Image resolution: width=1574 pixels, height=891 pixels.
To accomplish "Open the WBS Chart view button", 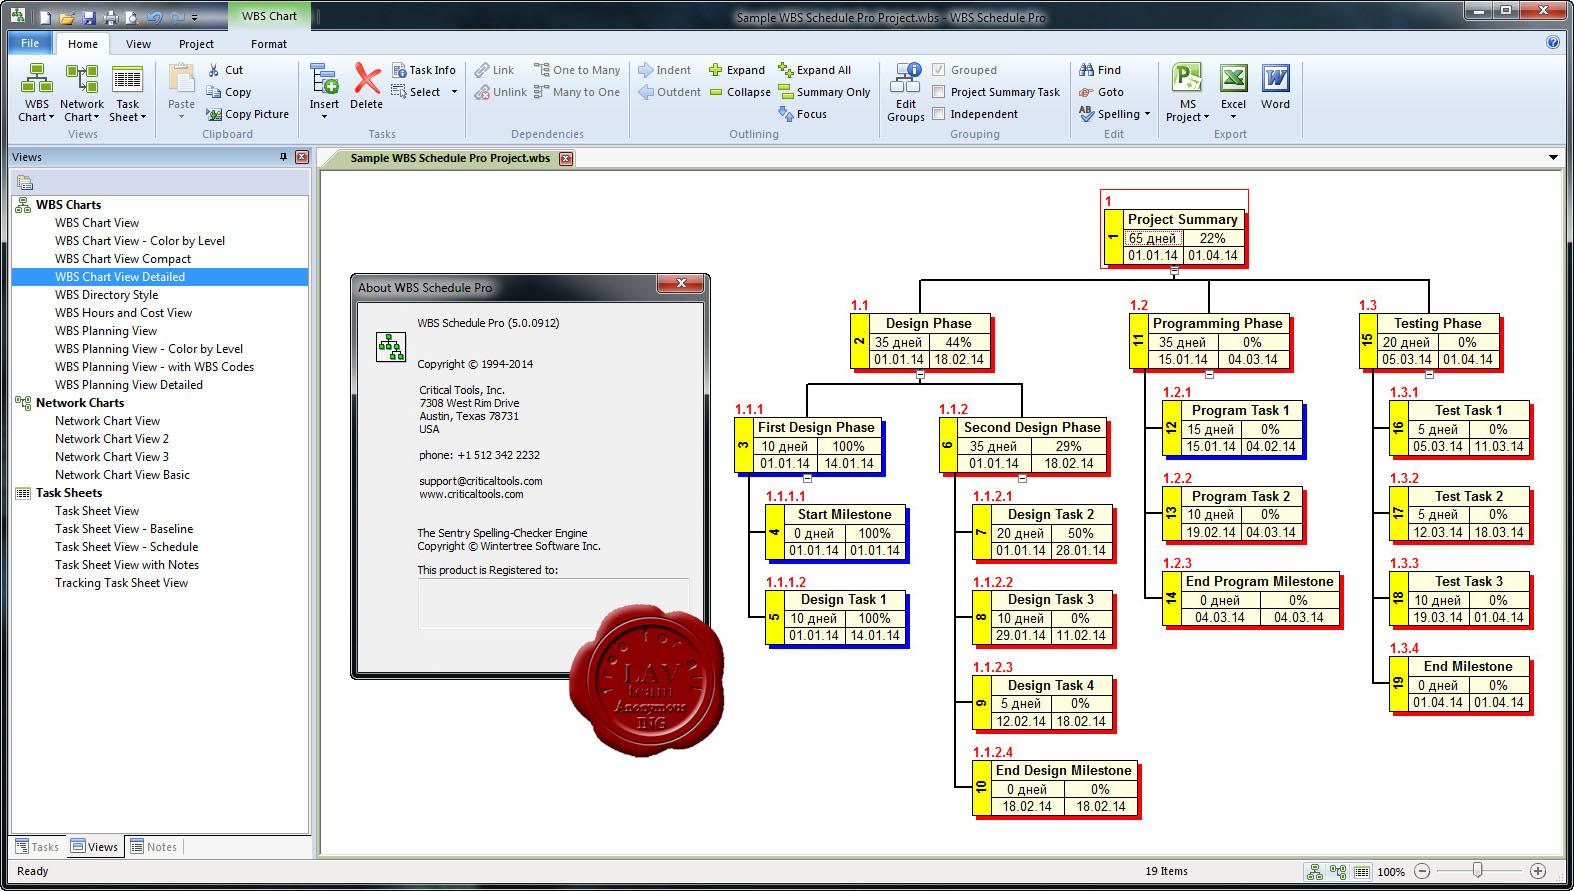I will point(38,93).
